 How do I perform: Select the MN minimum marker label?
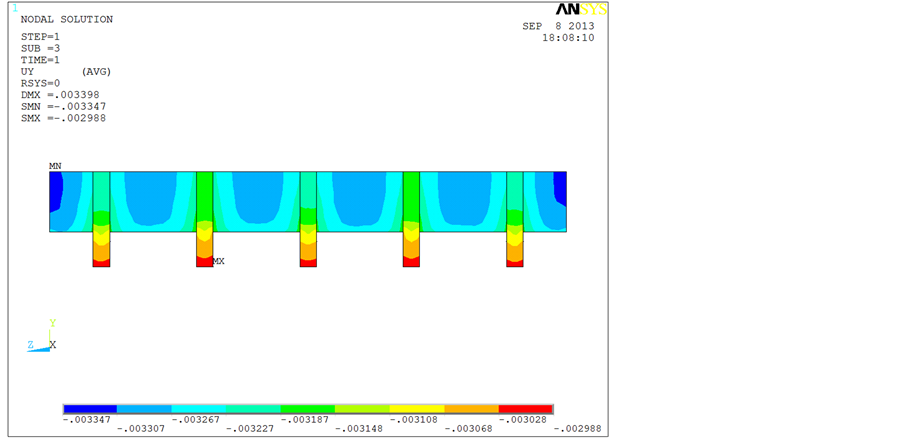tap(55, 165)
